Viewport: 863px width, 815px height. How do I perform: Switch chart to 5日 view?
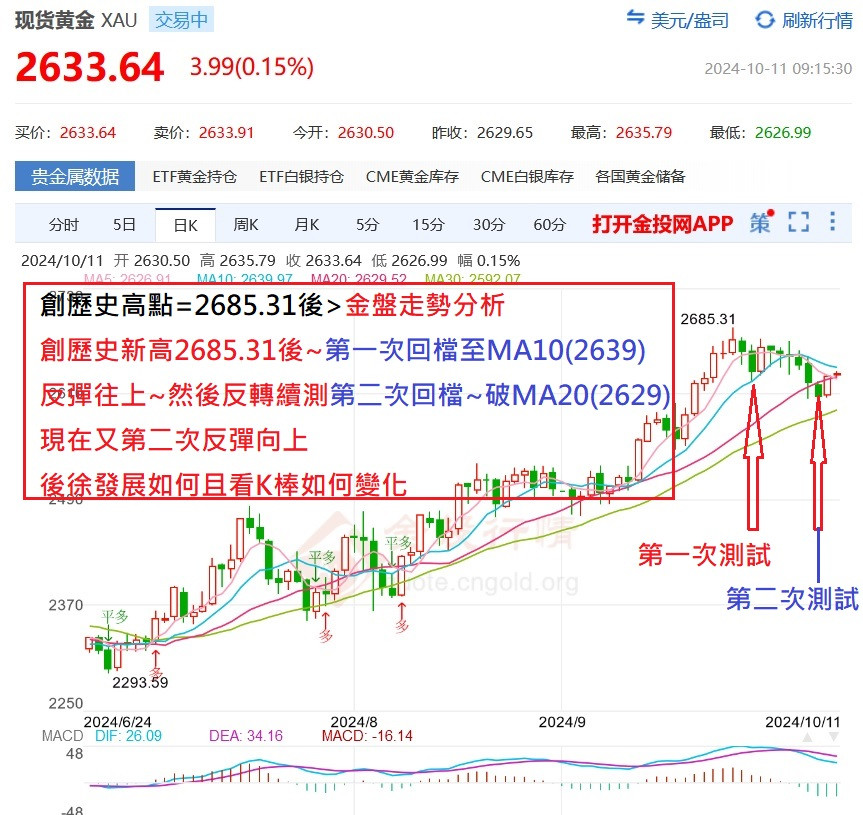124,225
